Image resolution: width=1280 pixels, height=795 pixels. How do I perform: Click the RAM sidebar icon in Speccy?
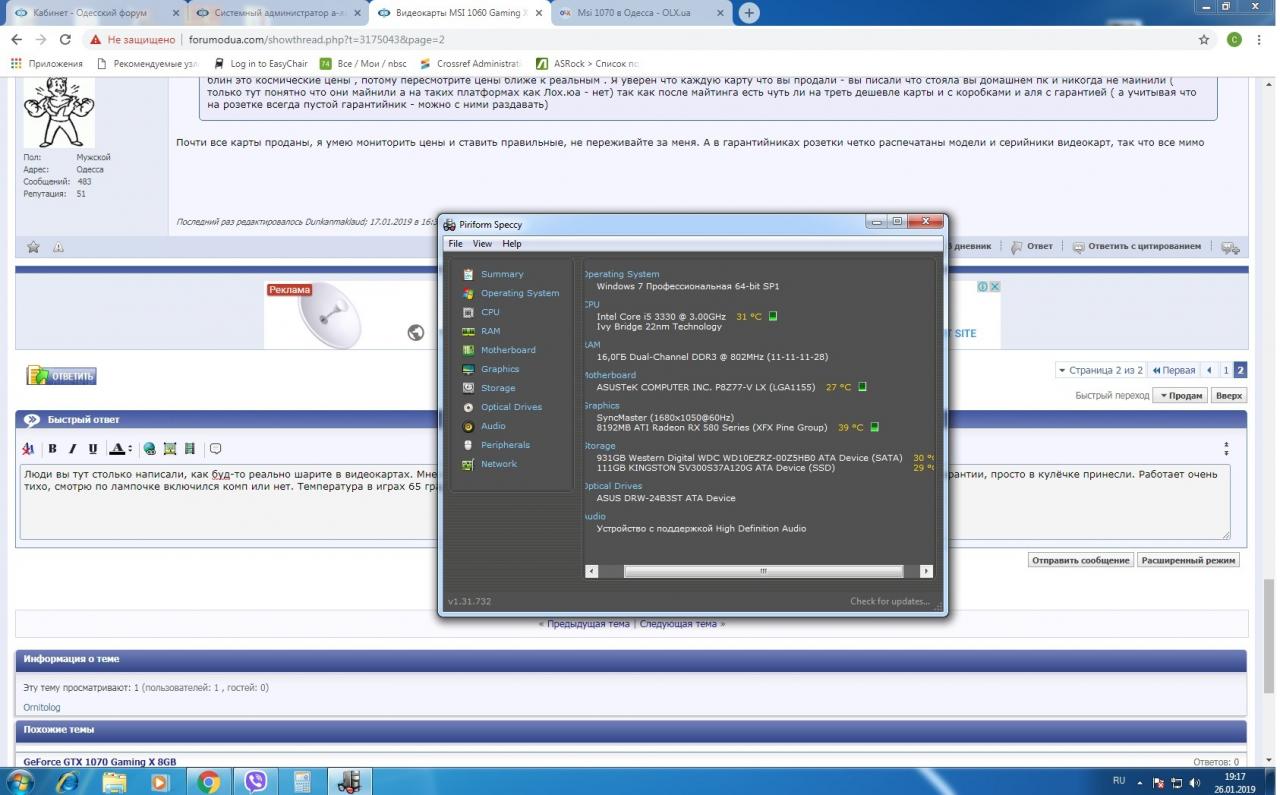(x=468, y=331)
